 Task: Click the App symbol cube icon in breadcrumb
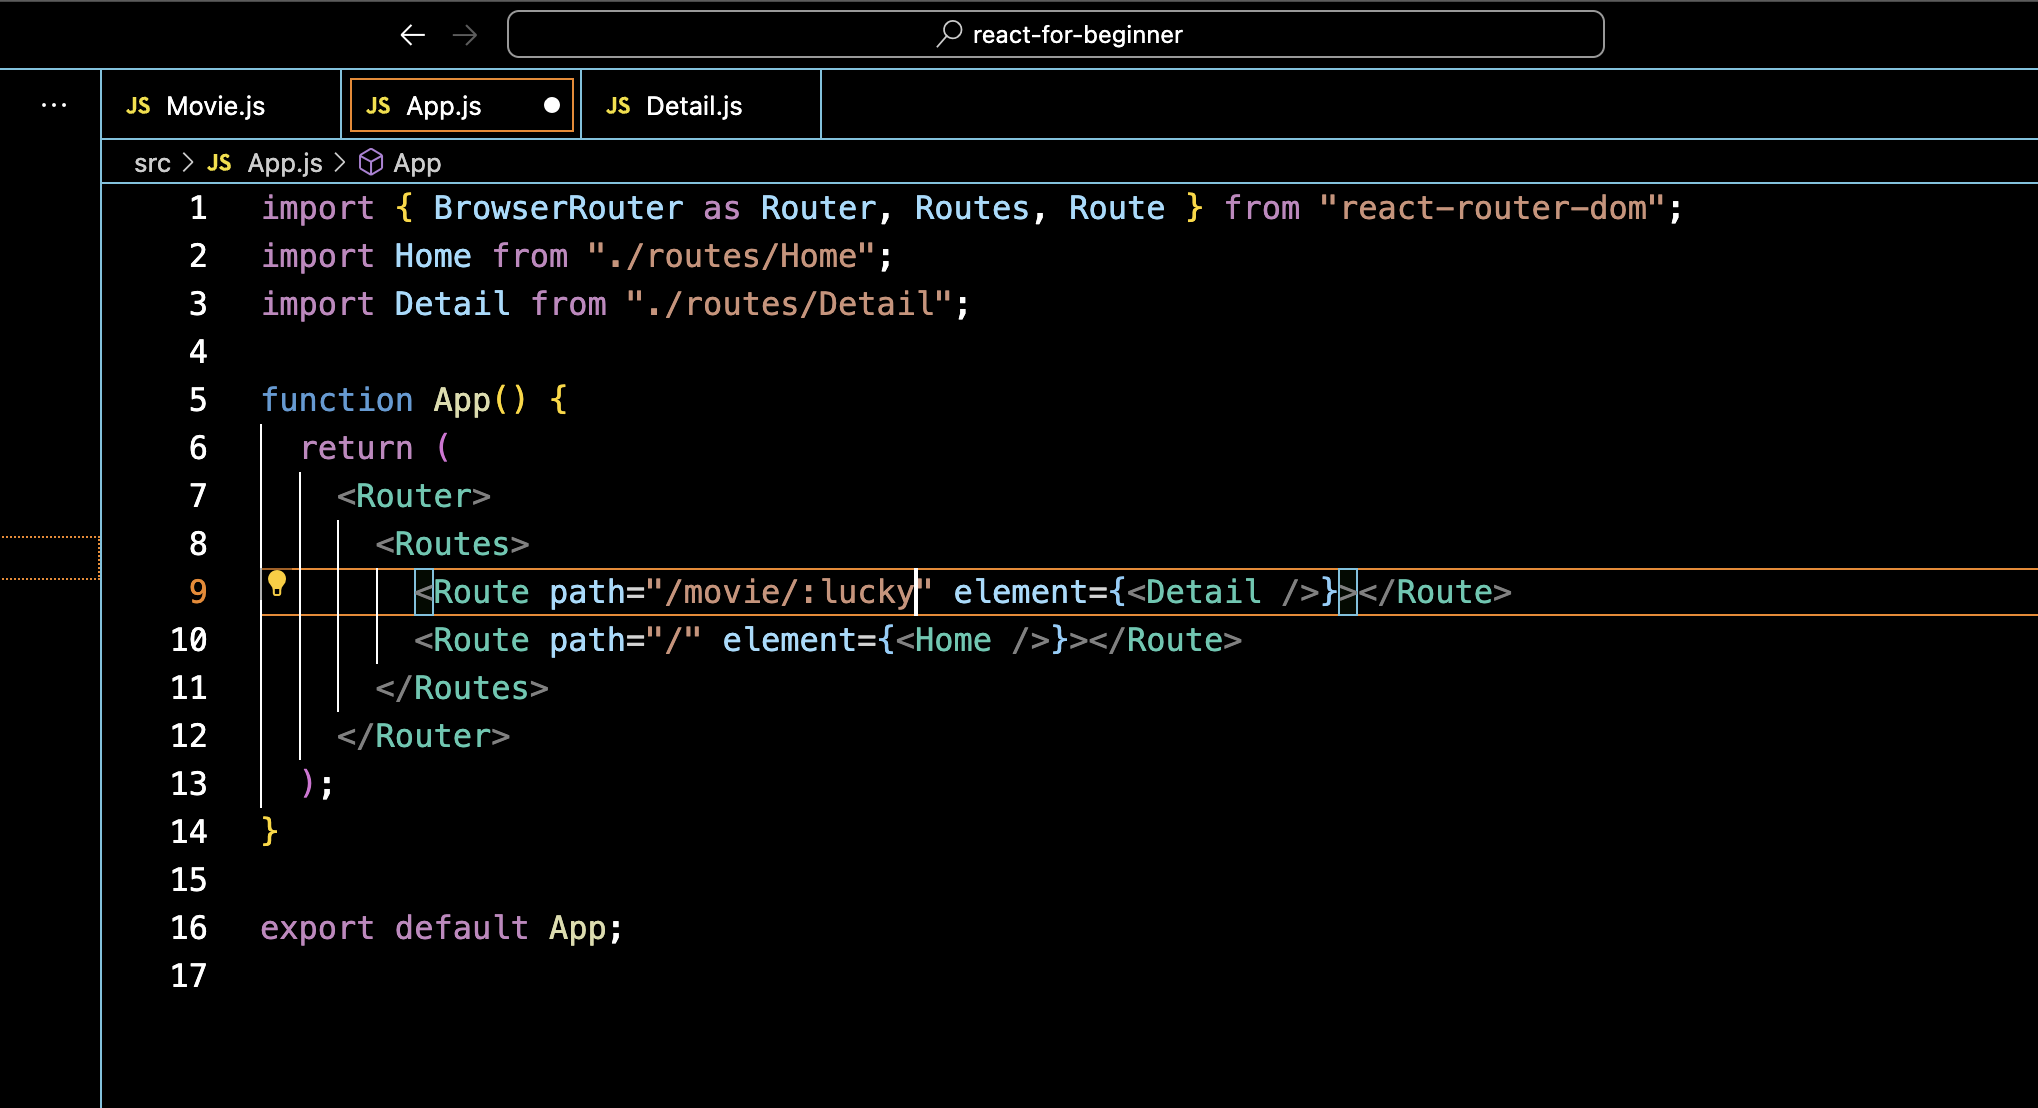[371, 162]
